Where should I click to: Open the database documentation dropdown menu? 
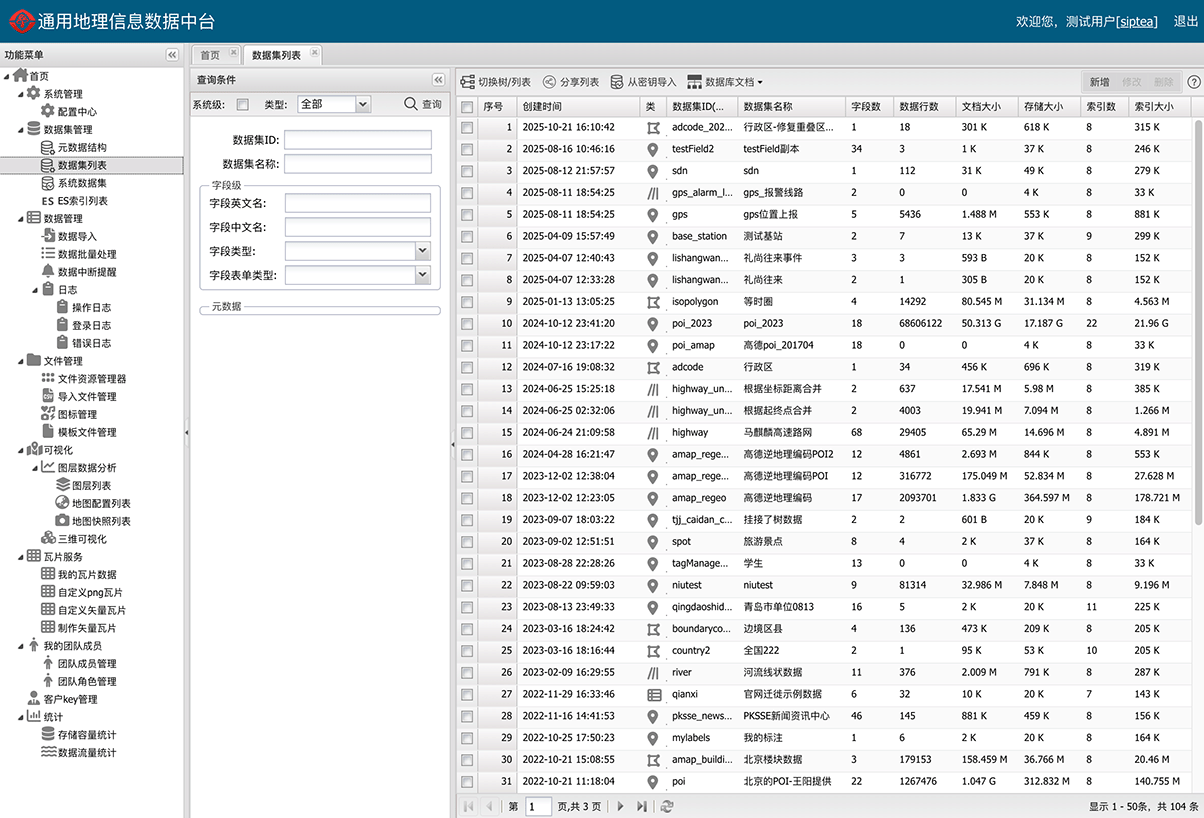(726, 82)
